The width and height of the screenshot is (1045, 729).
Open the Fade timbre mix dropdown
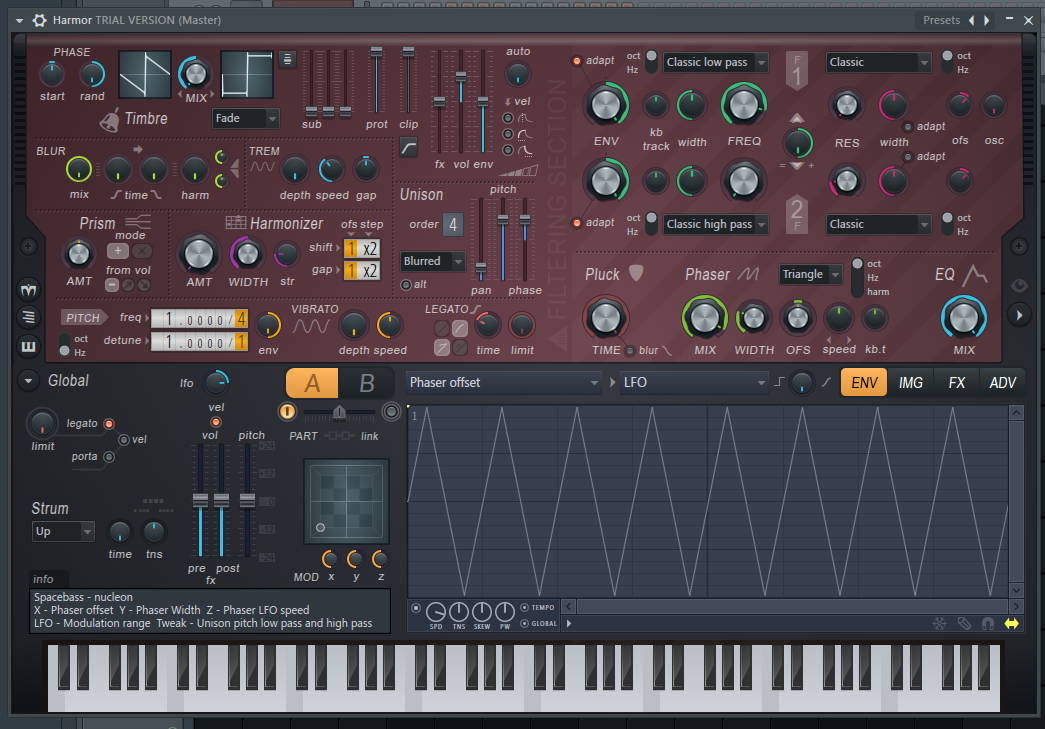tap(246, 119)
